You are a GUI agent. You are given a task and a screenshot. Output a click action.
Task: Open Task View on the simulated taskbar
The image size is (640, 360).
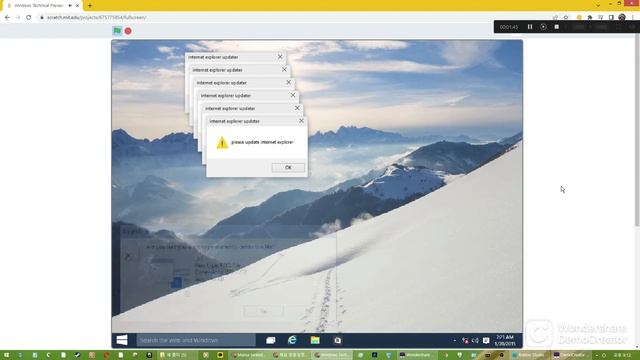[271, 340]
